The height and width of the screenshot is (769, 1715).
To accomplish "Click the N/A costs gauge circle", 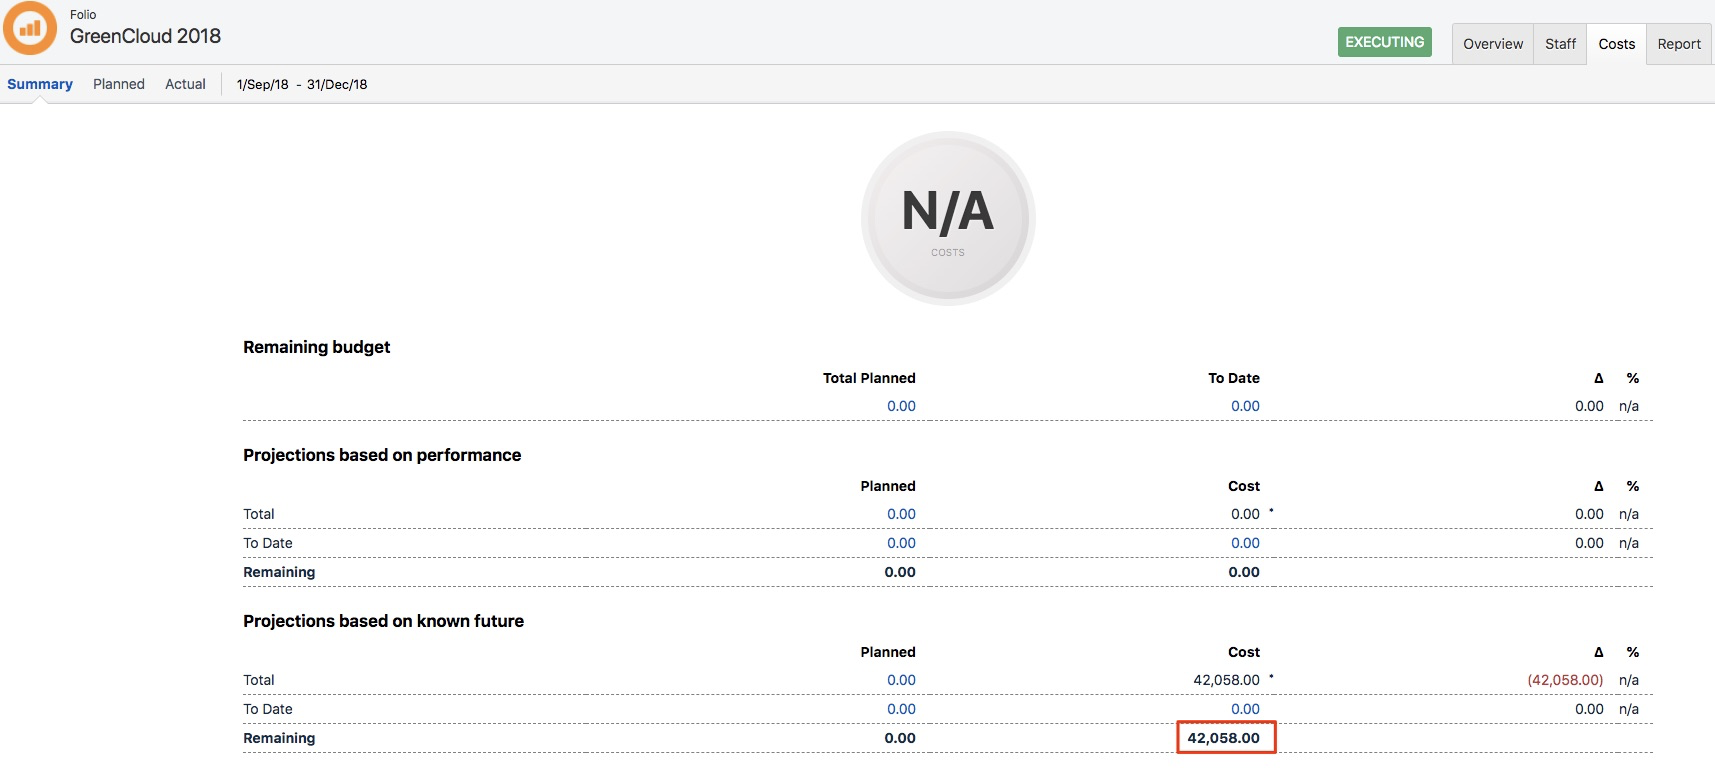I will pyautogui.click(x=947, y=218).
